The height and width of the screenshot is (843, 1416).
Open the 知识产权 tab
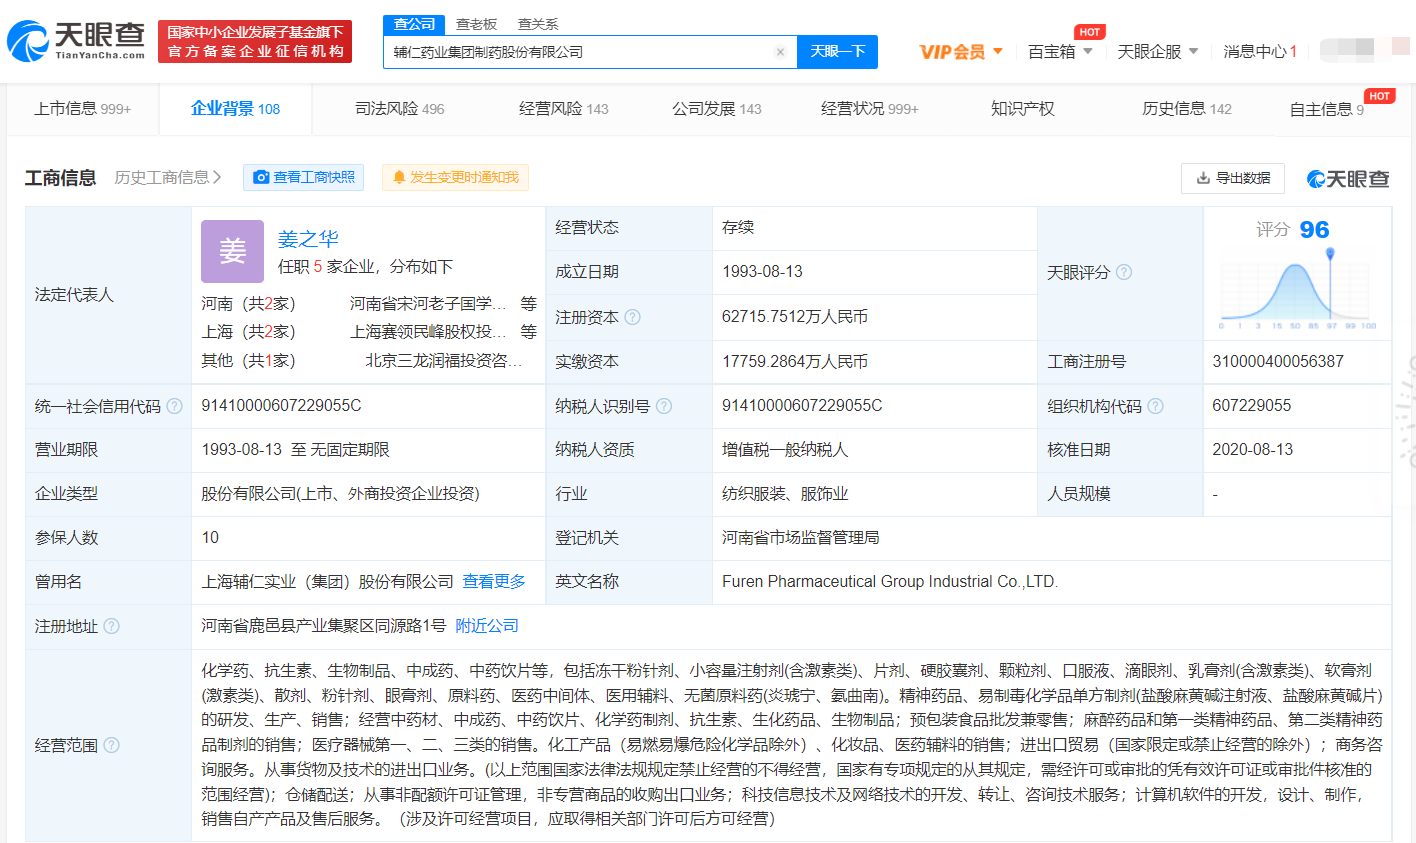[1023, 108]
